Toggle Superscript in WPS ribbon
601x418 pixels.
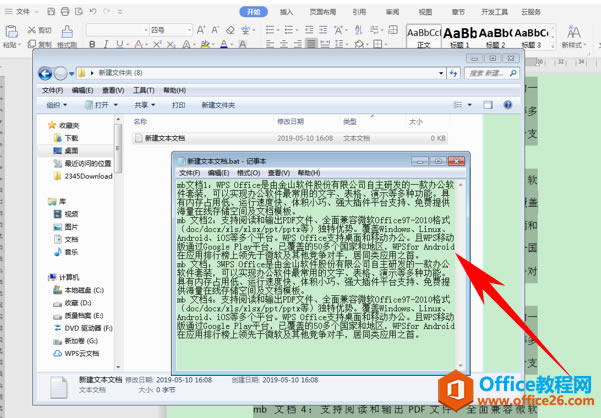[156, 44]
